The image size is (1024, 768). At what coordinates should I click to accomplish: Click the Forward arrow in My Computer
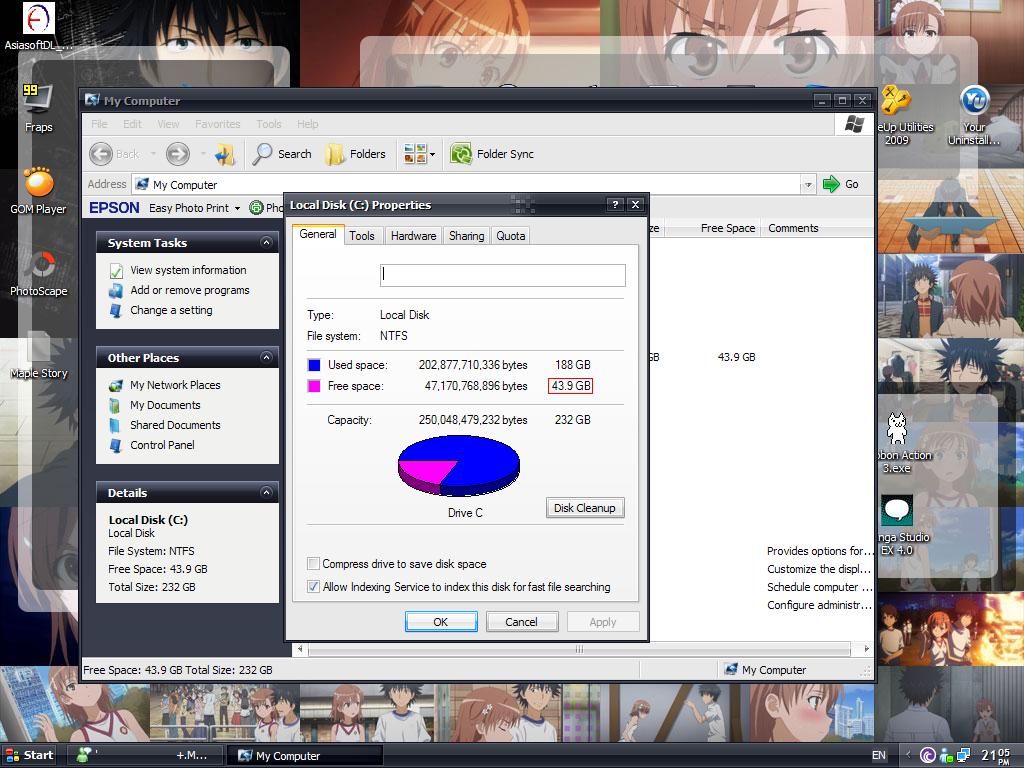178,154
